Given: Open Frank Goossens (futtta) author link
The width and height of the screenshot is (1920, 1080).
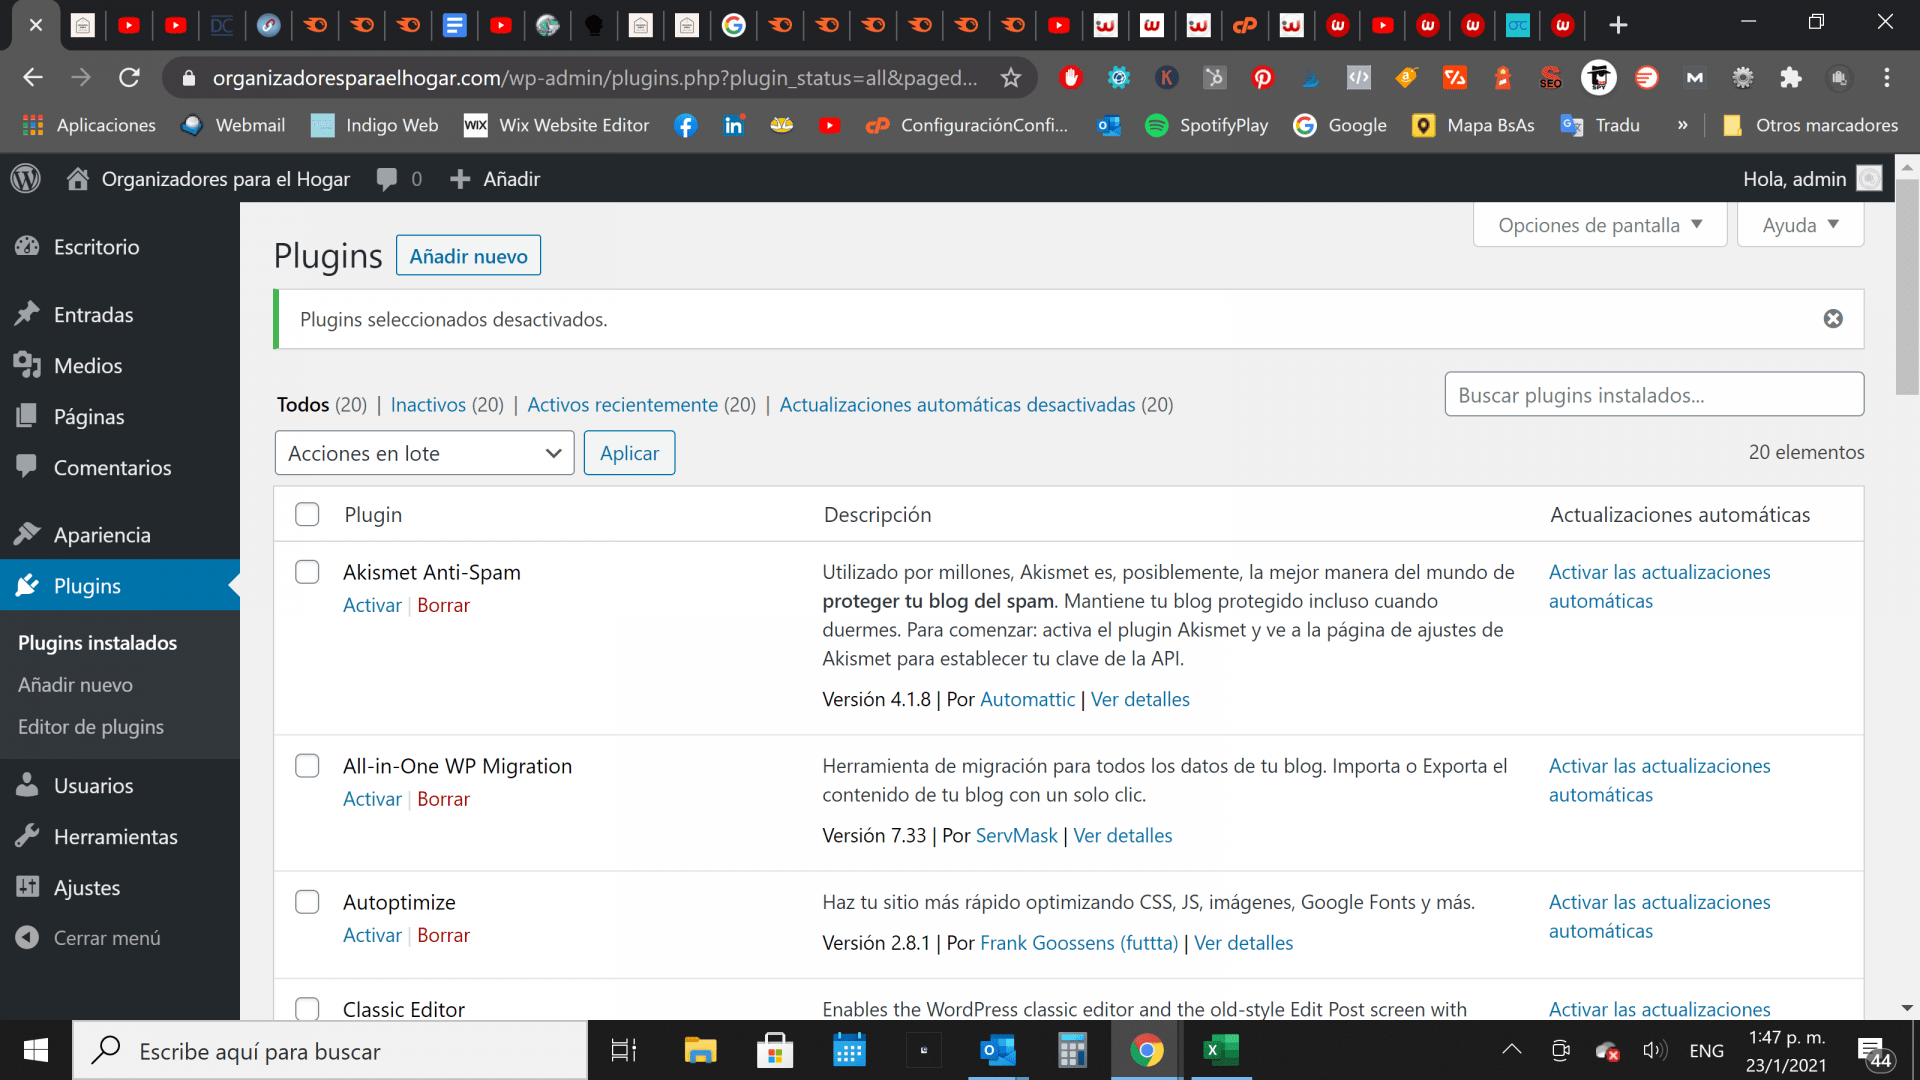Looking at the screenshot, I should (1079, 943).
